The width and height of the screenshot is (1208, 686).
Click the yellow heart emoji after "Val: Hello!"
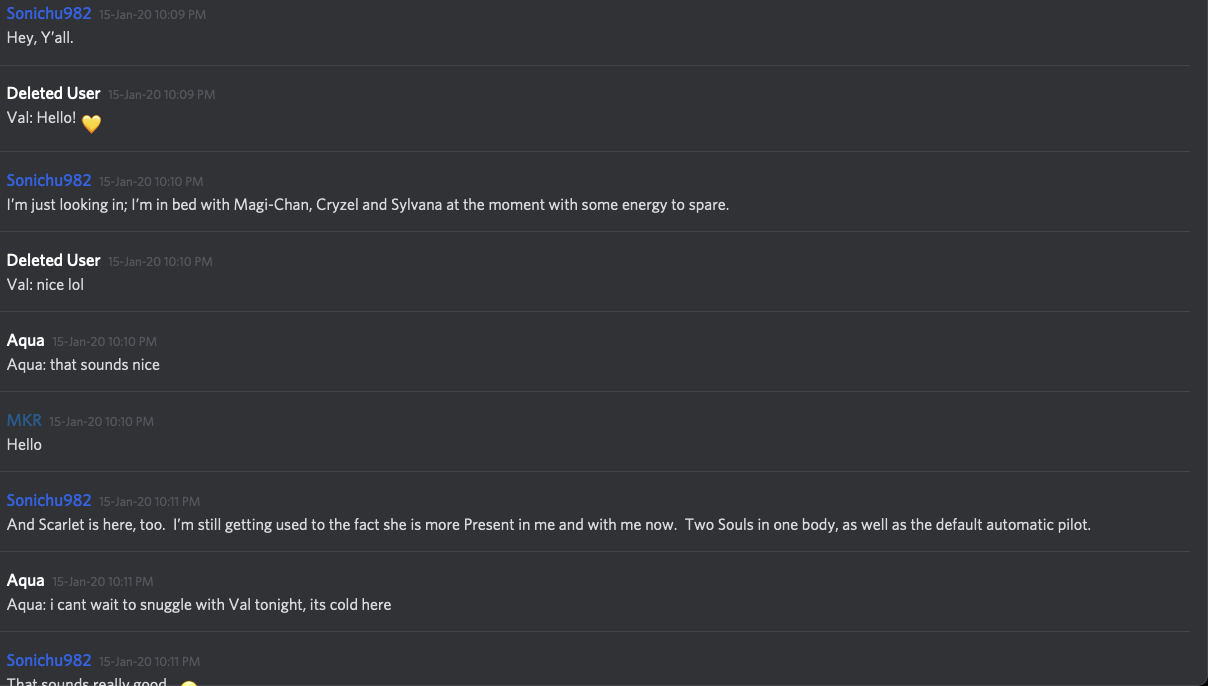click(x=91, y=124)
